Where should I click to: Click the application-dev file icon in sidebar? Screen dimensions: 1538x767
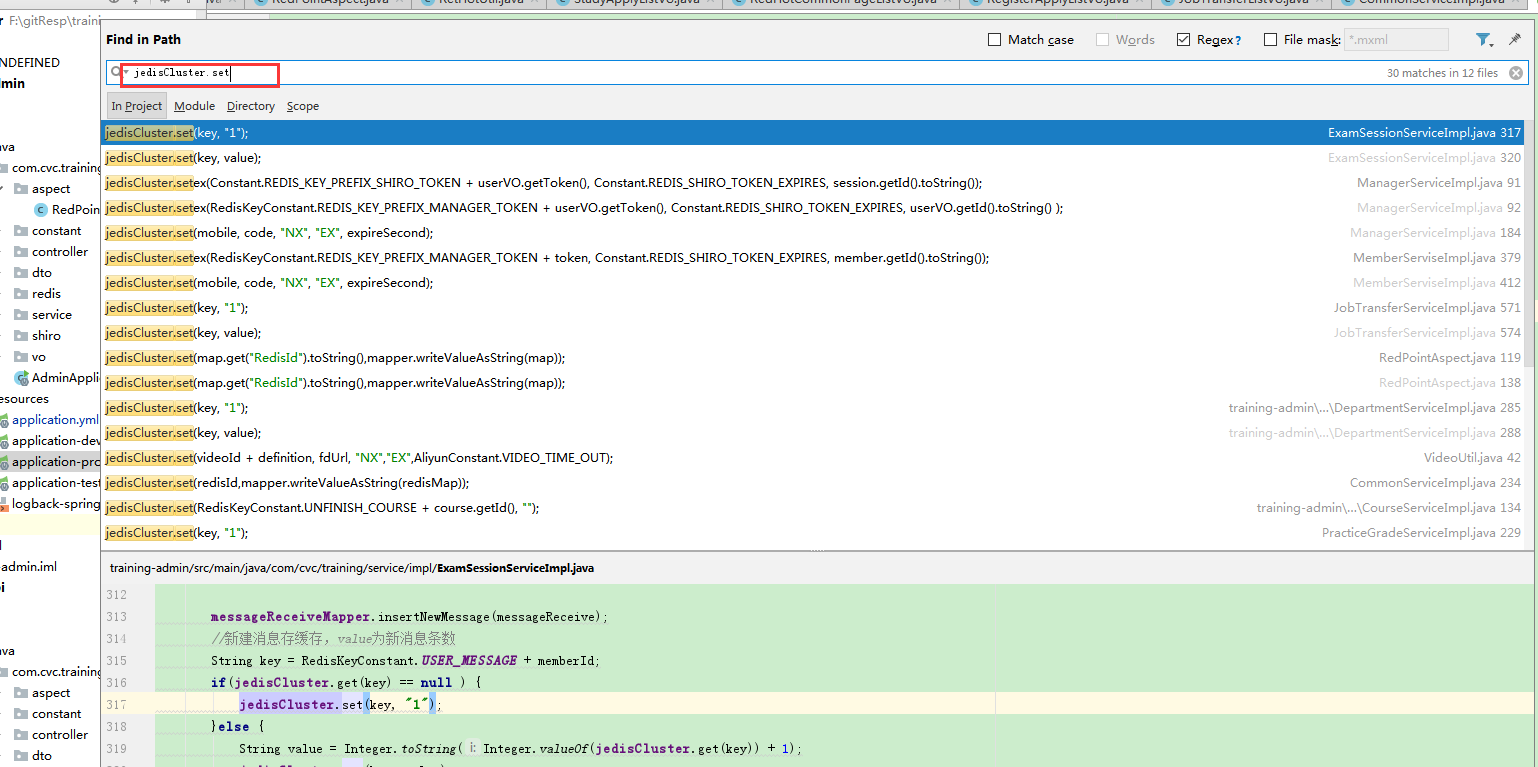(x=7, y=440)
